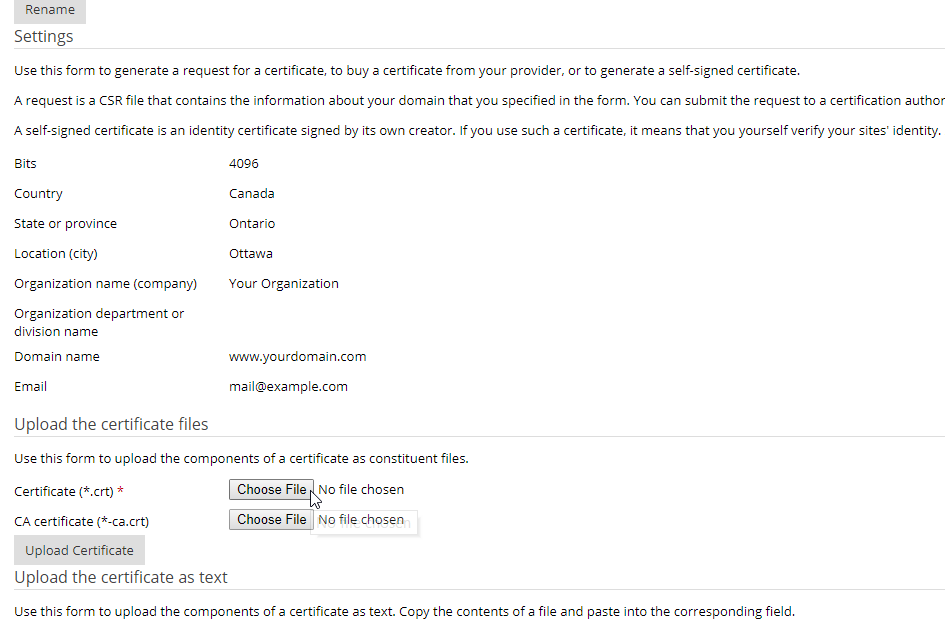Click 'No file chosen' beside Certificate (*.crt)
945x625 pixels.
point(361,489)
